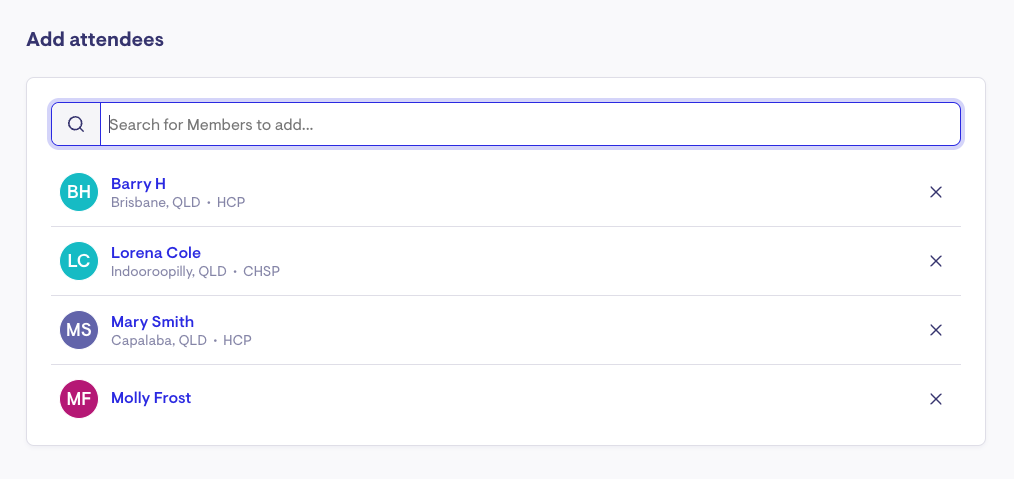
Task: Remove Barry H from attendees
Action: tap(936, 192)
